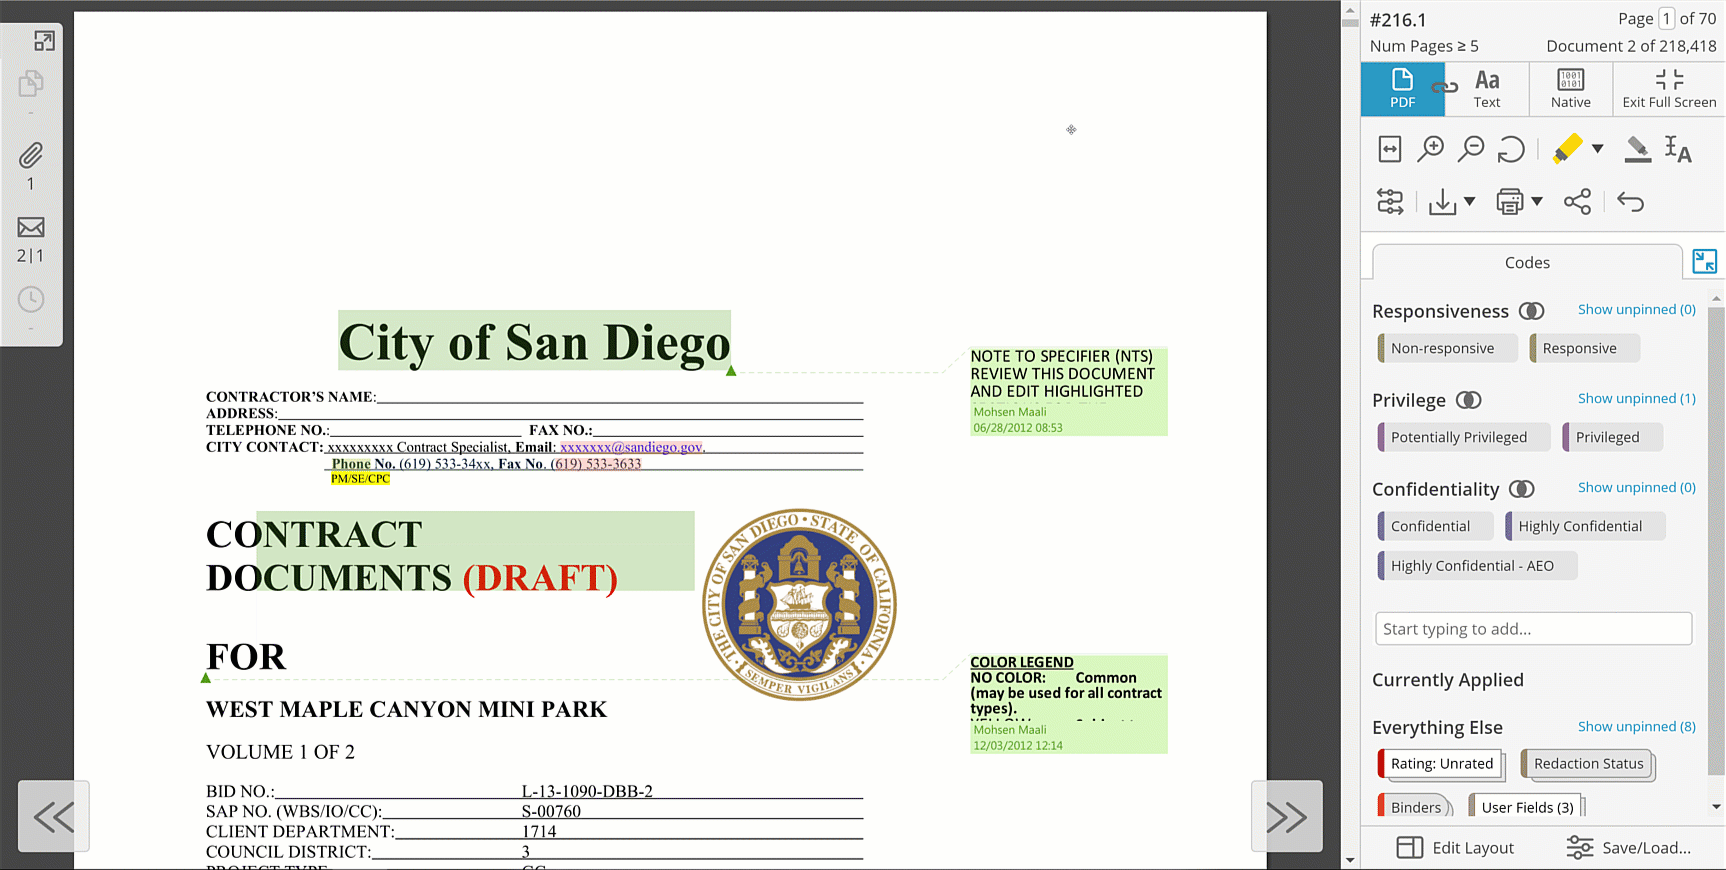Click the undo arrow icon

point(1630,202)
